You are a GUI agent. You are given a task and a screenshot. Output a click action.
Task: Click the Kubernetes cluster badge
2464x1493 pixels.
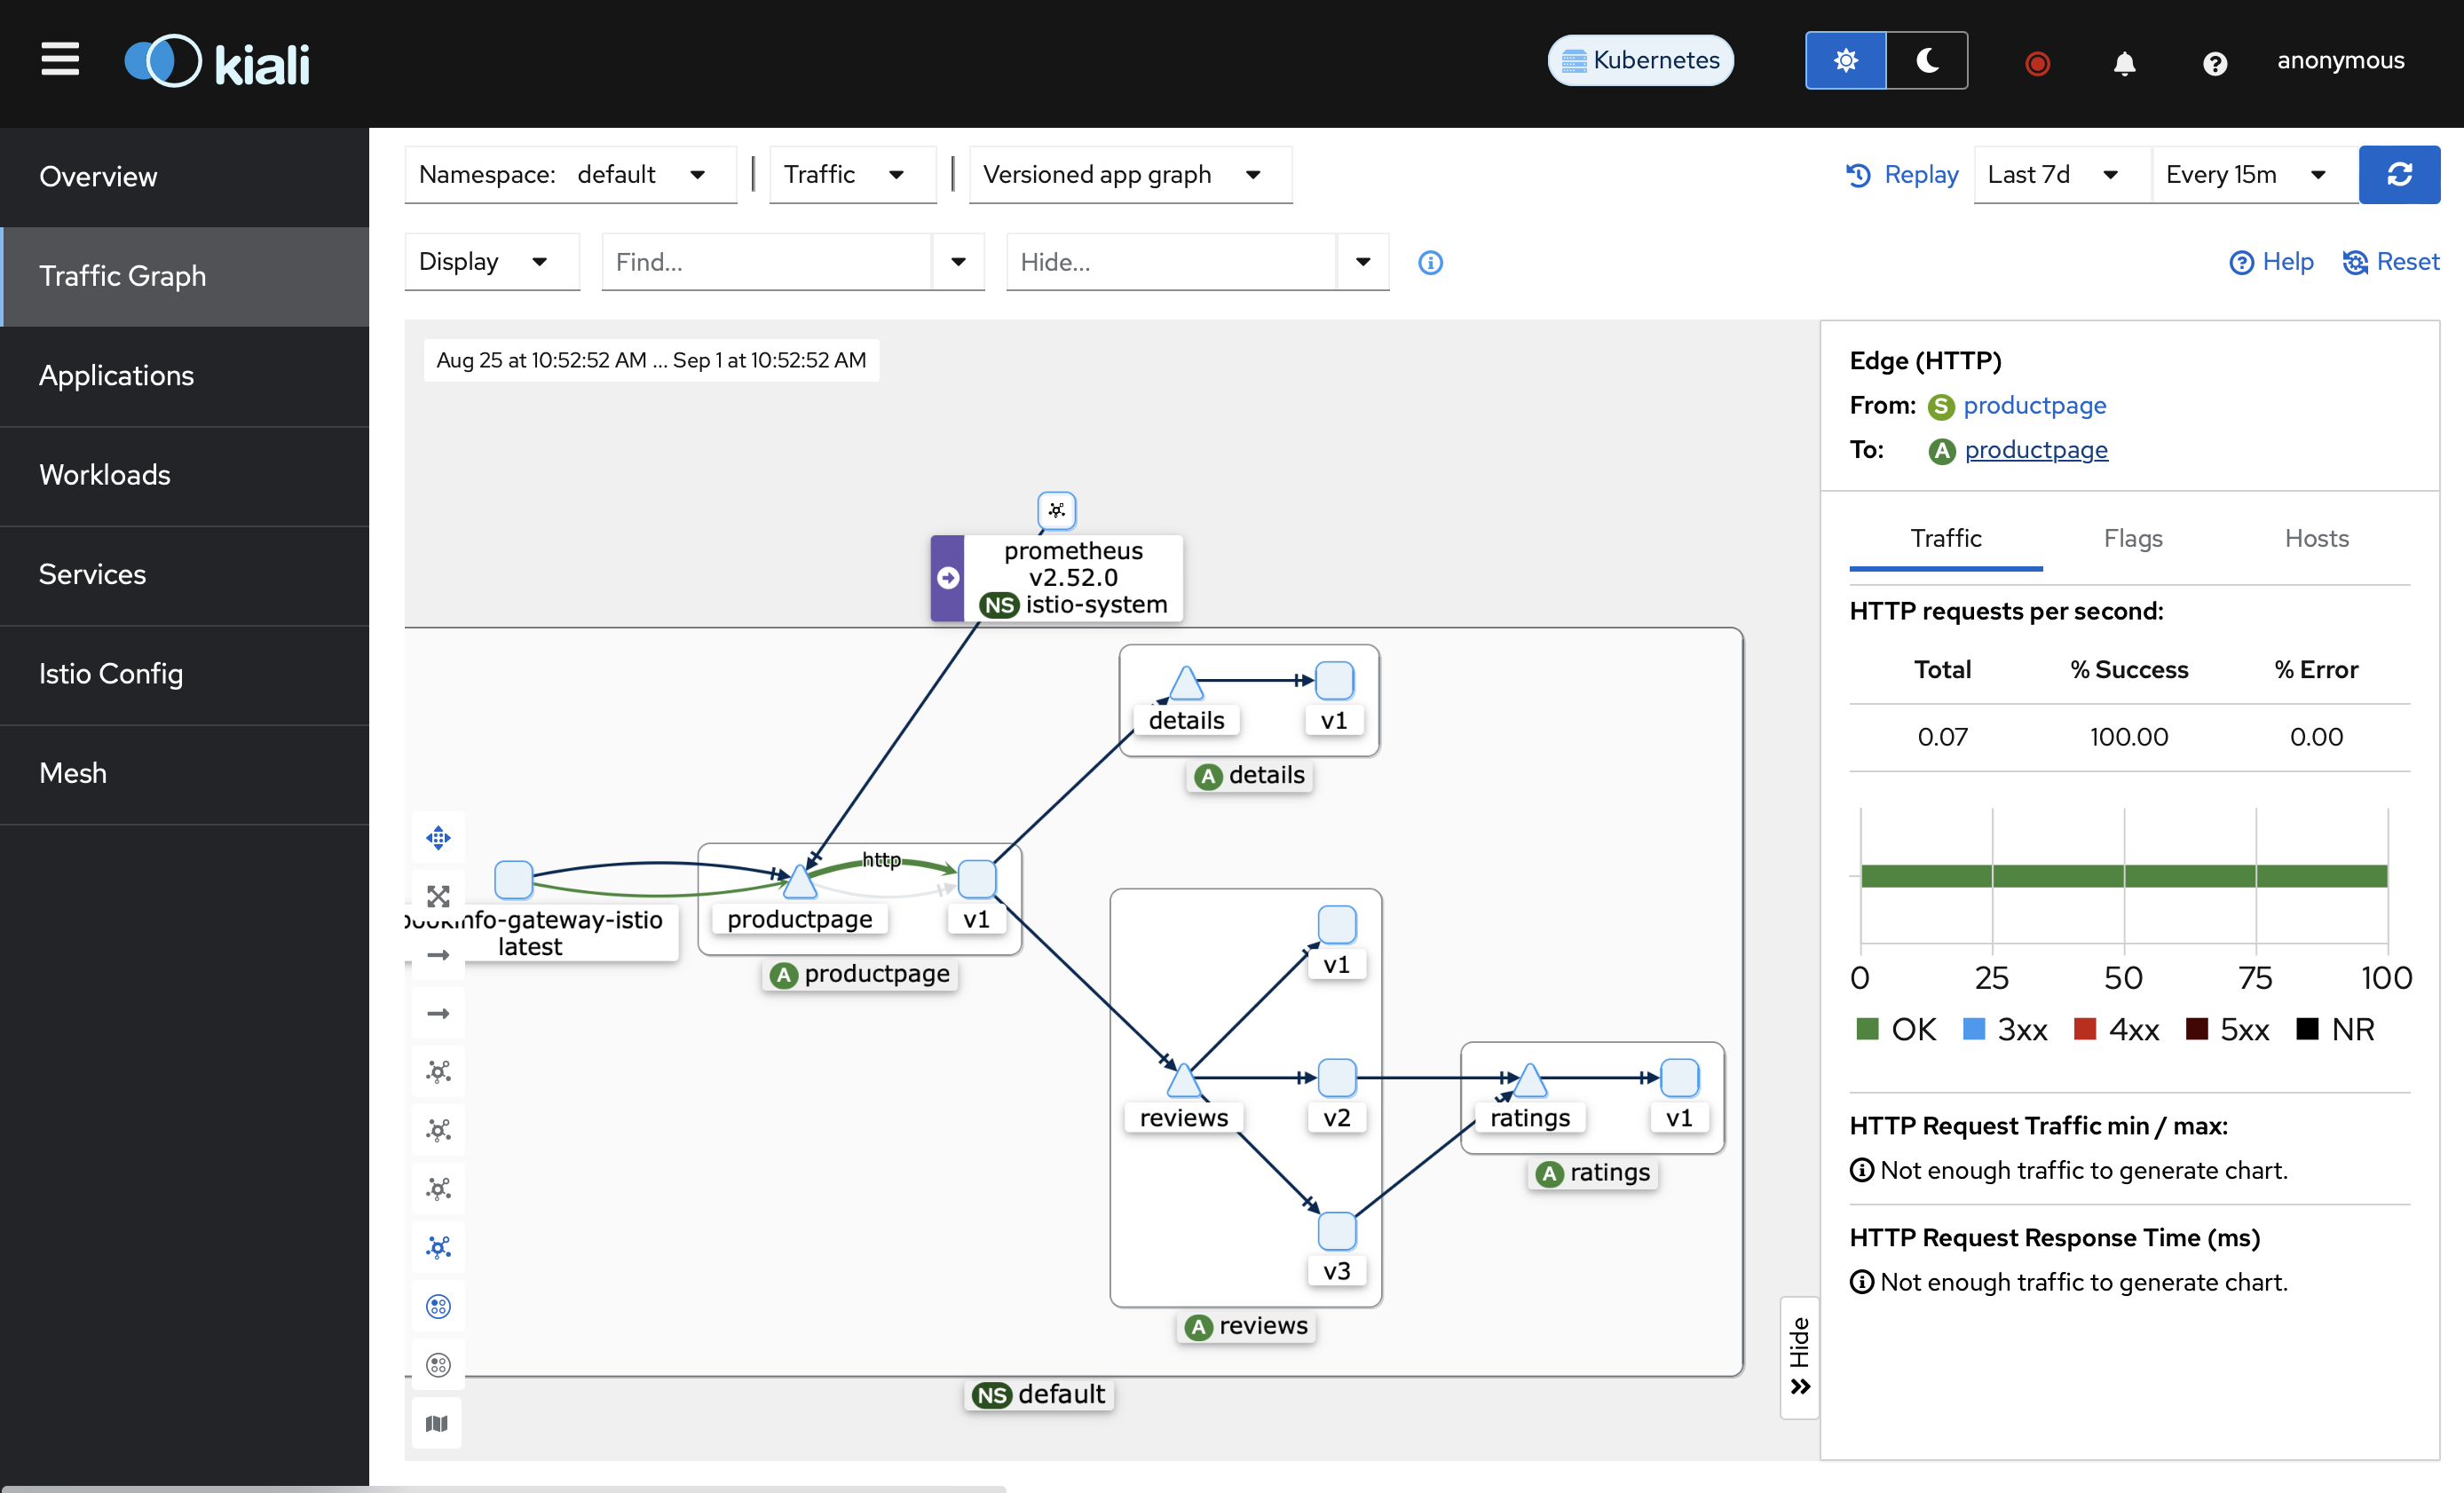tap(1640, 61)
